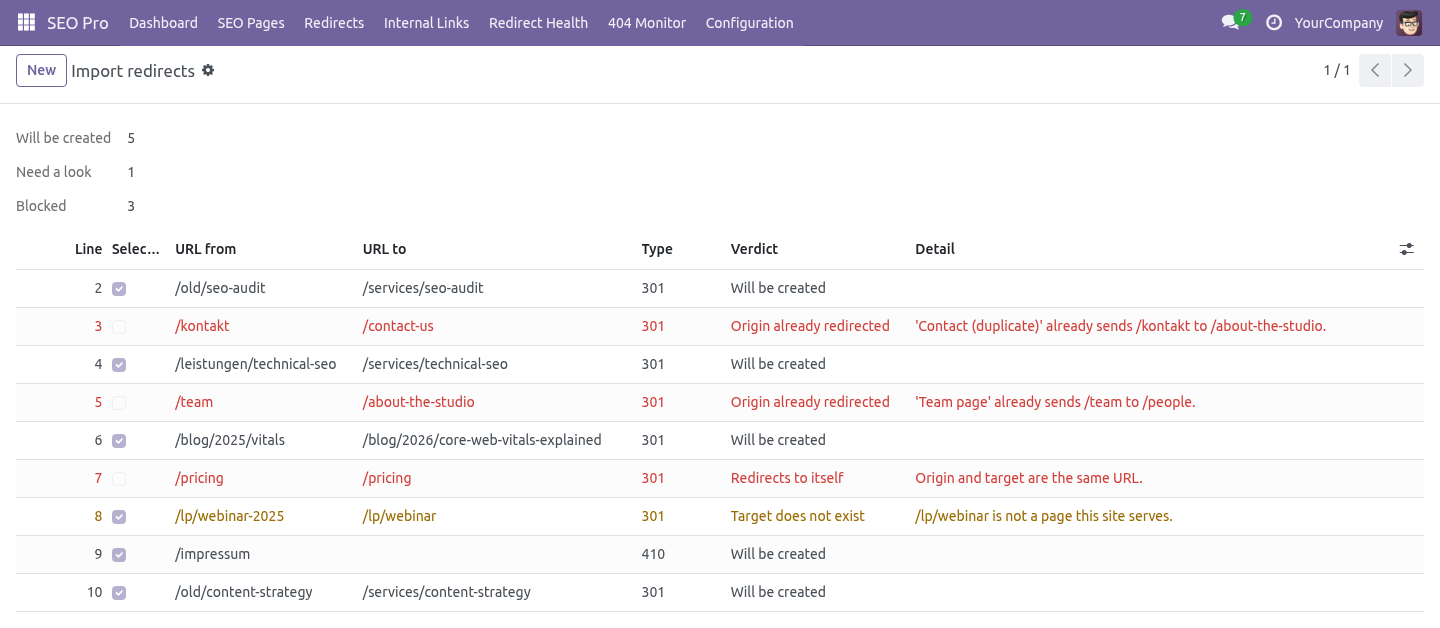Viewport: 1440px width, 628px height.
Task: Click the 410 type cell for /impressum
Action: [653, 554]
